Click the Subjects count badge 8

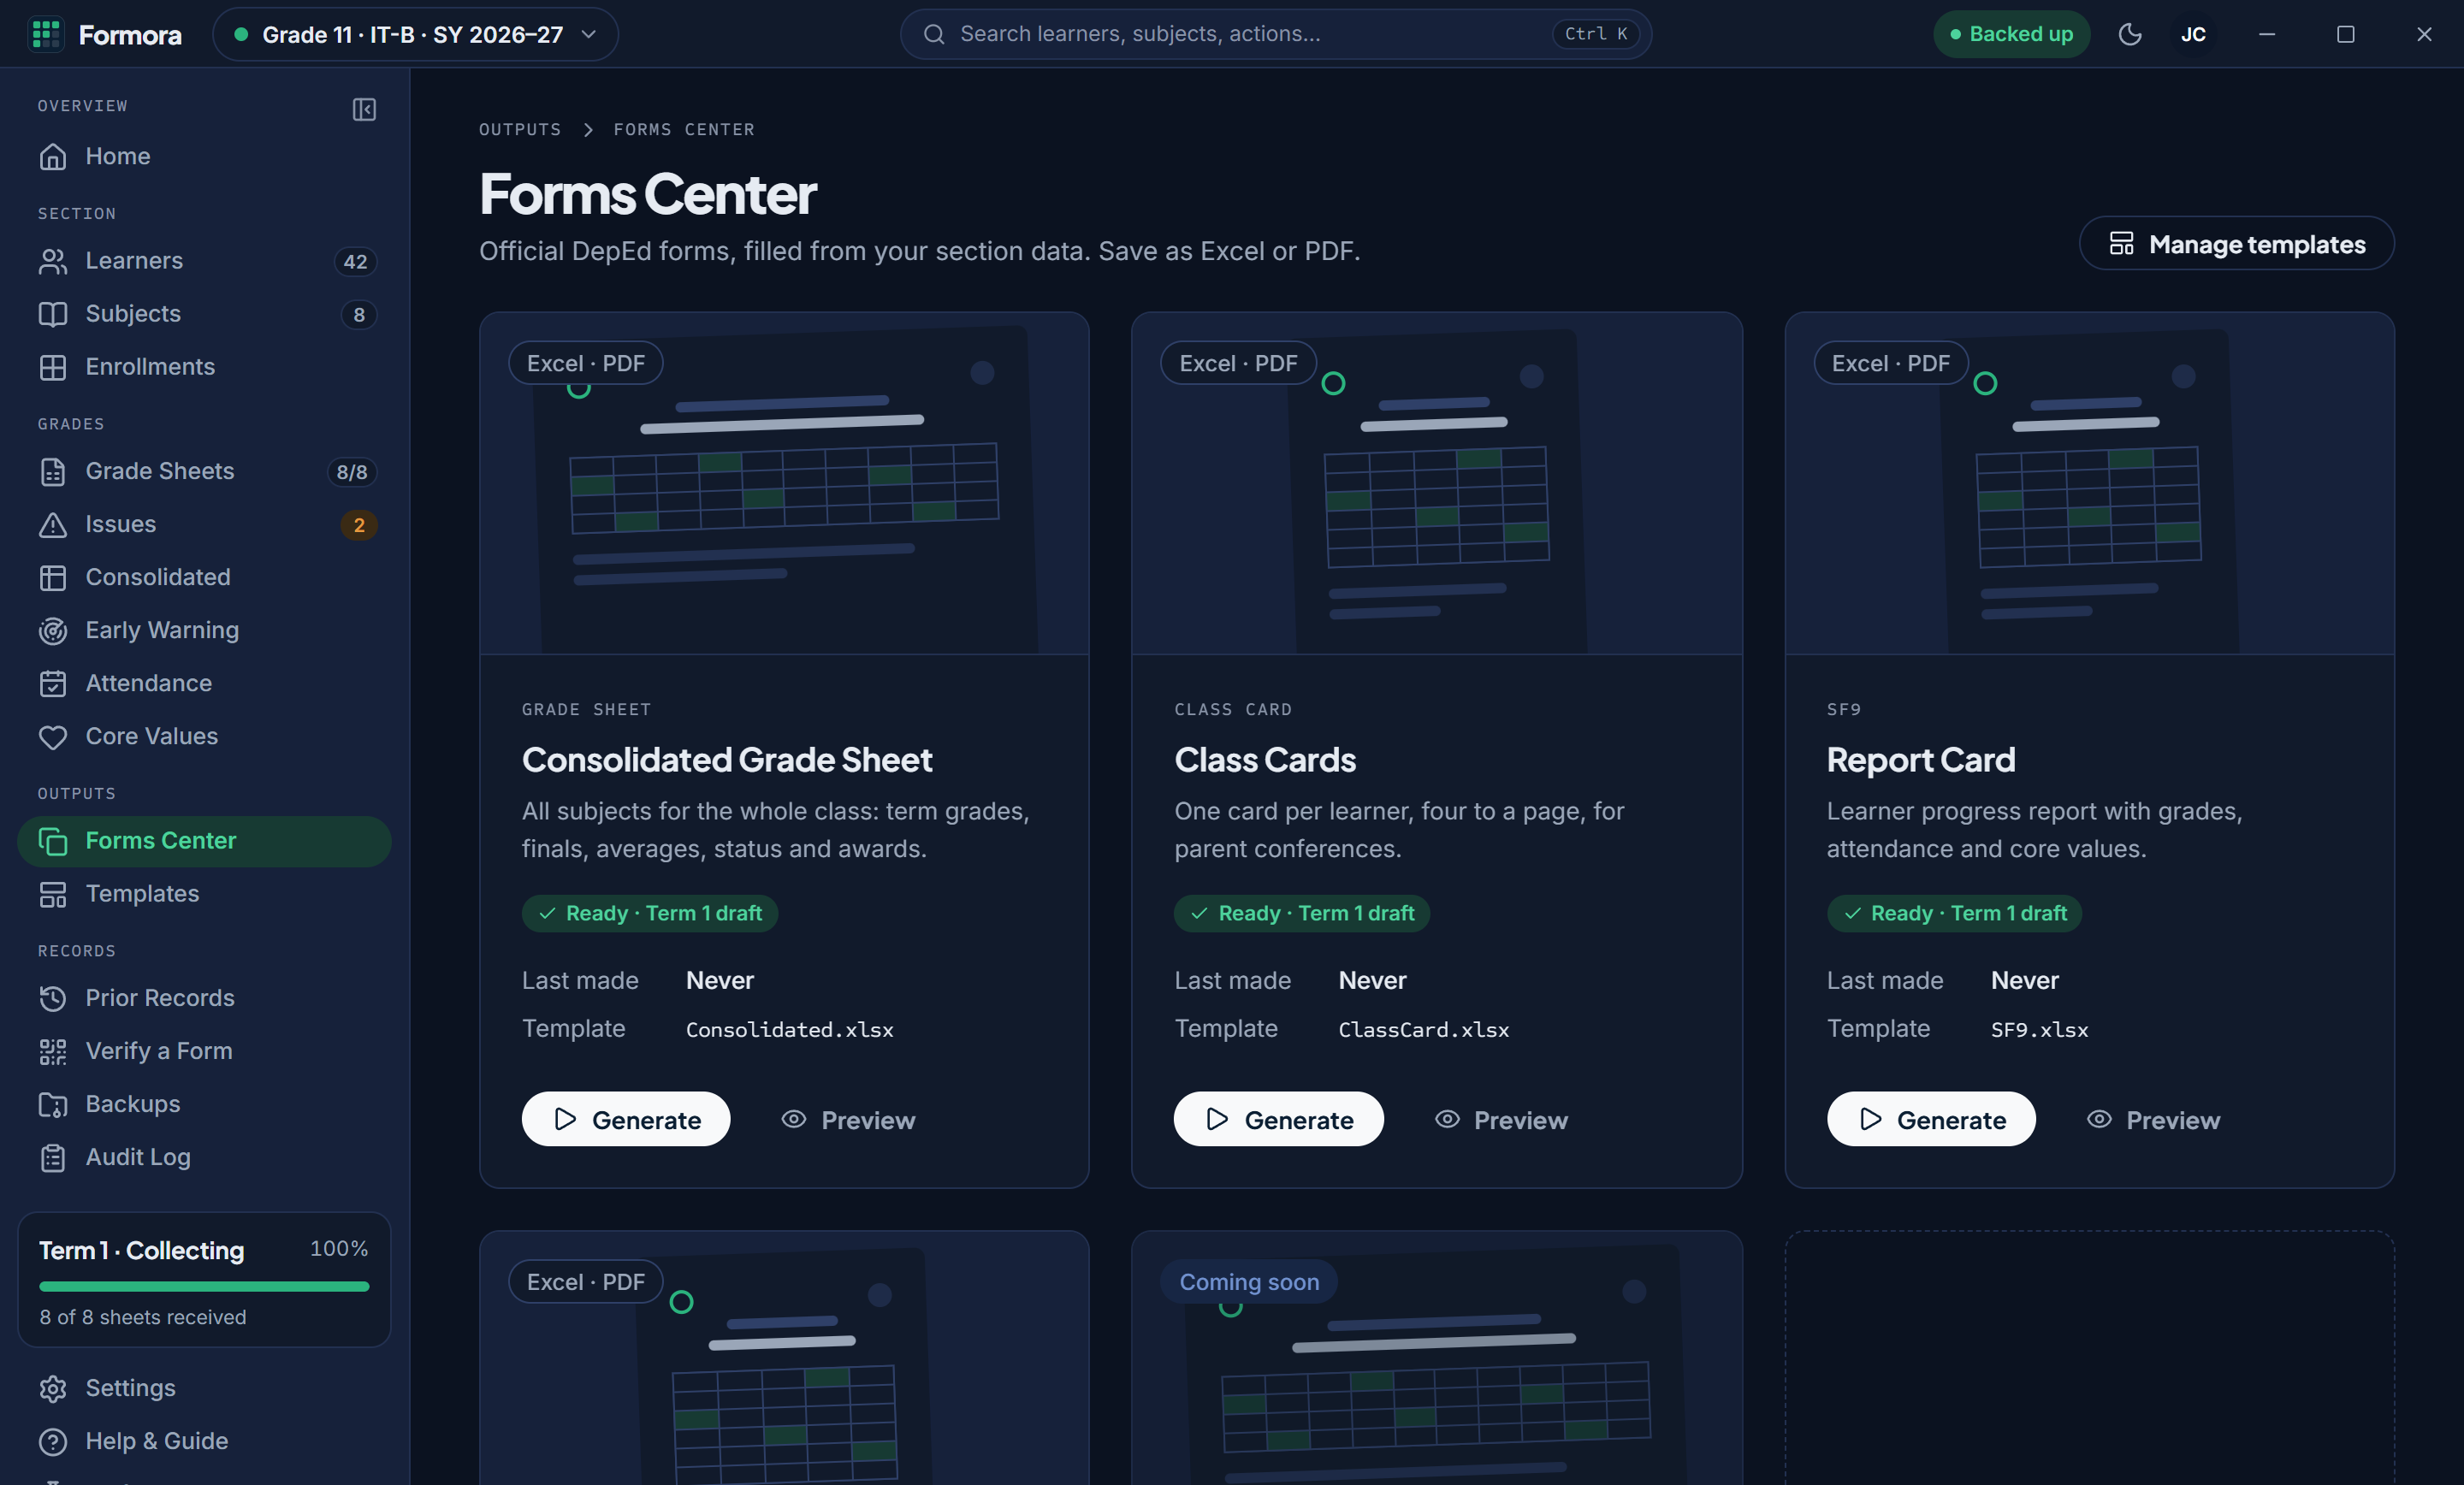(359, 315)
